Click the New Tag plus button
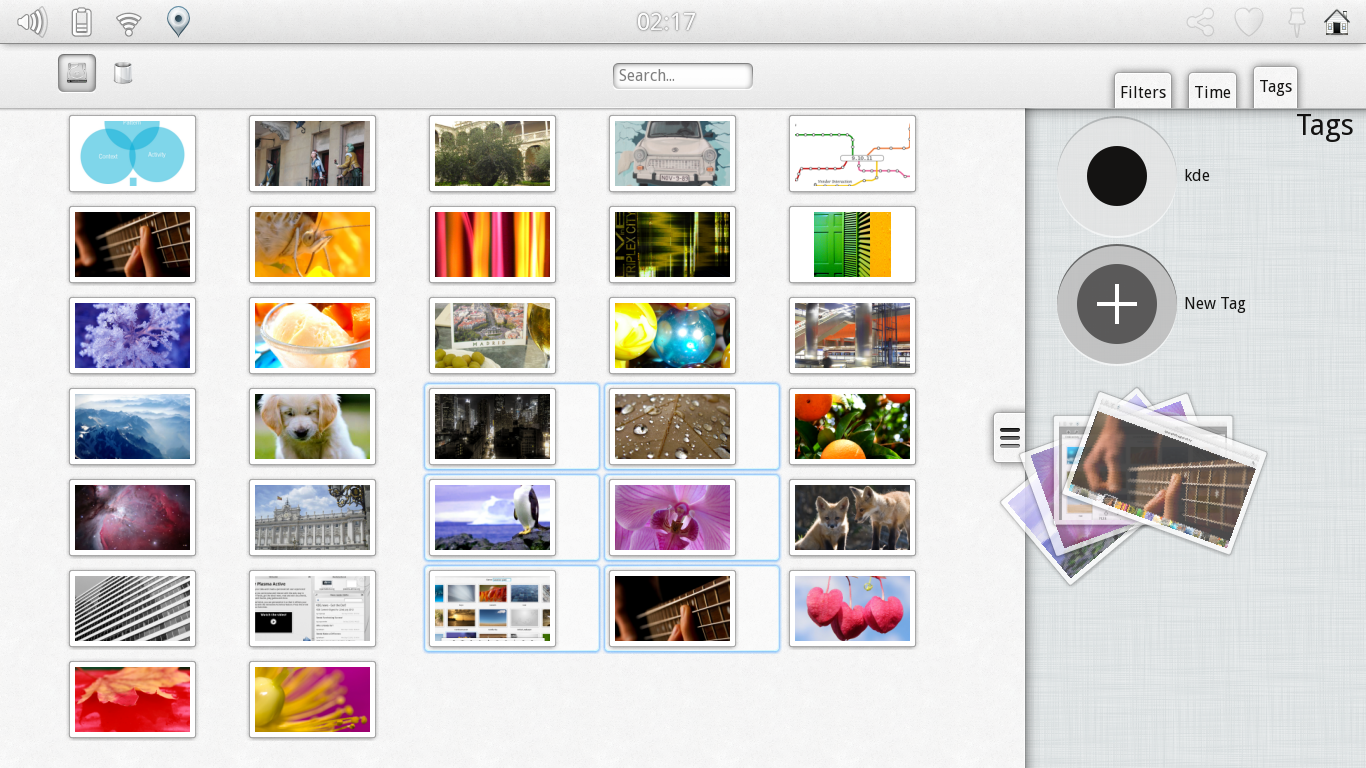 point(1117,304)
